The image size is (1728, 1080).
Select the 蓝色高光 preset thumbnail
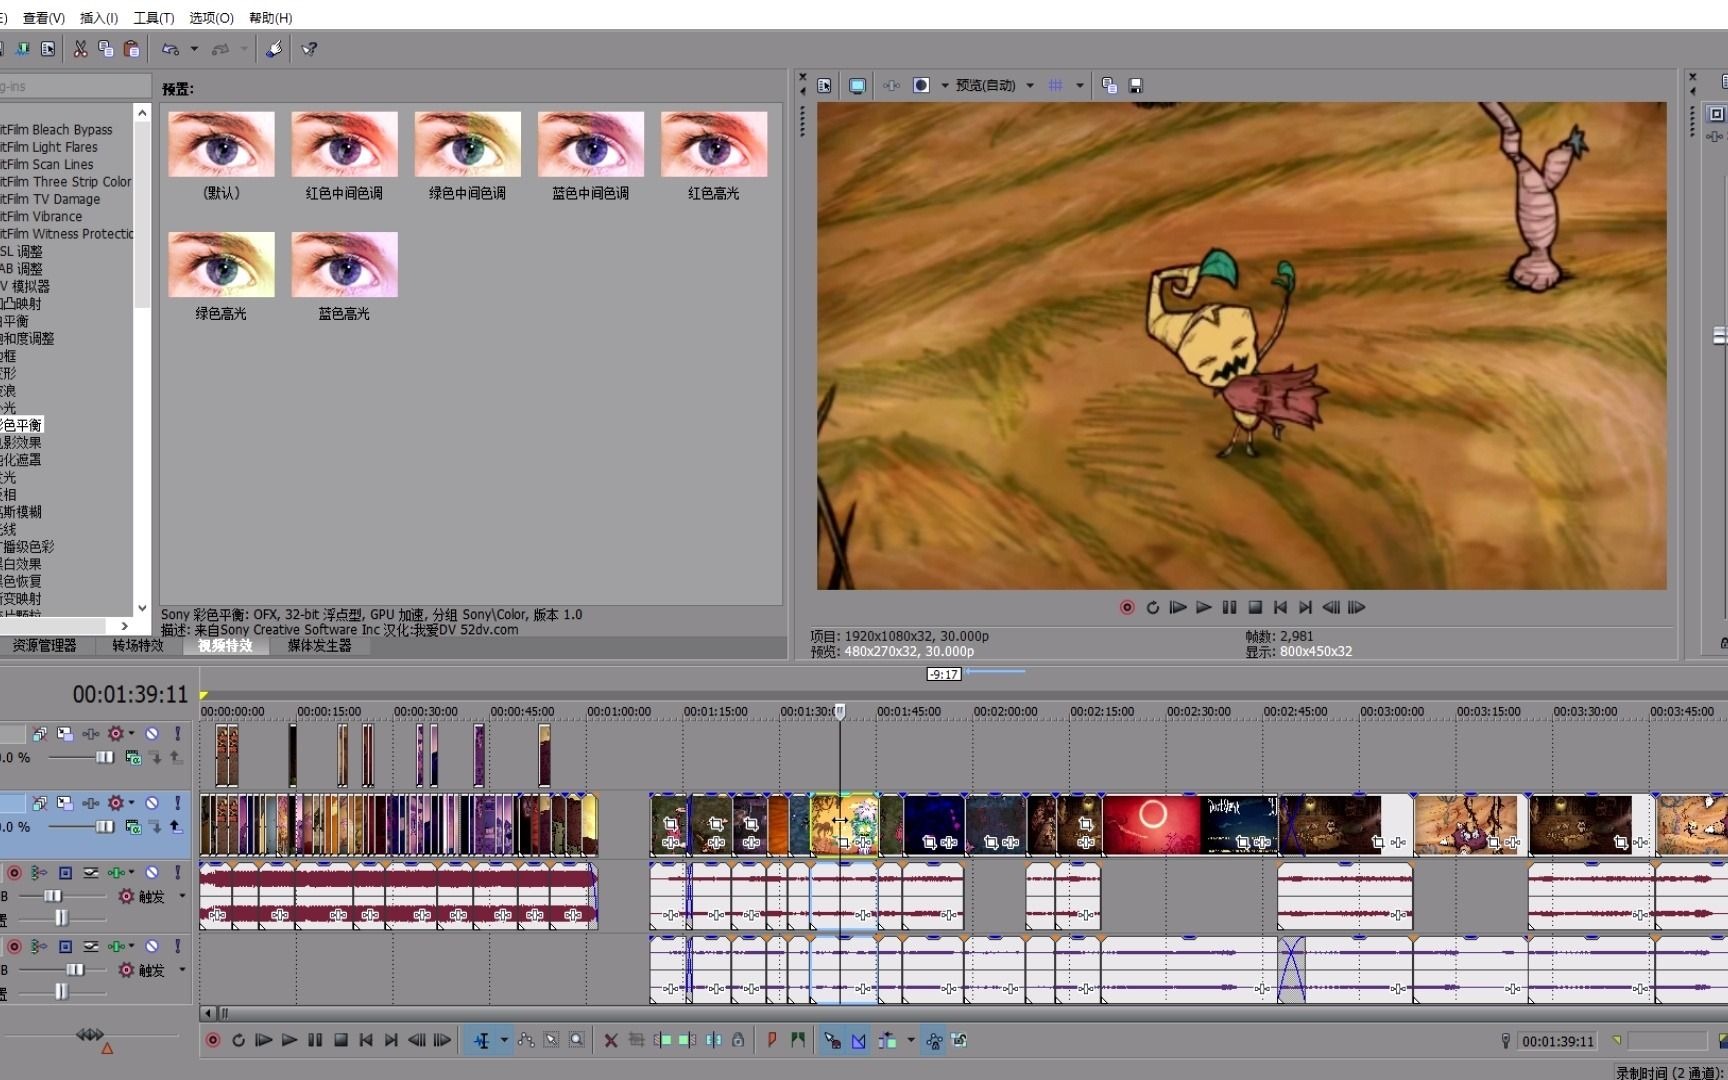(344, 265)
